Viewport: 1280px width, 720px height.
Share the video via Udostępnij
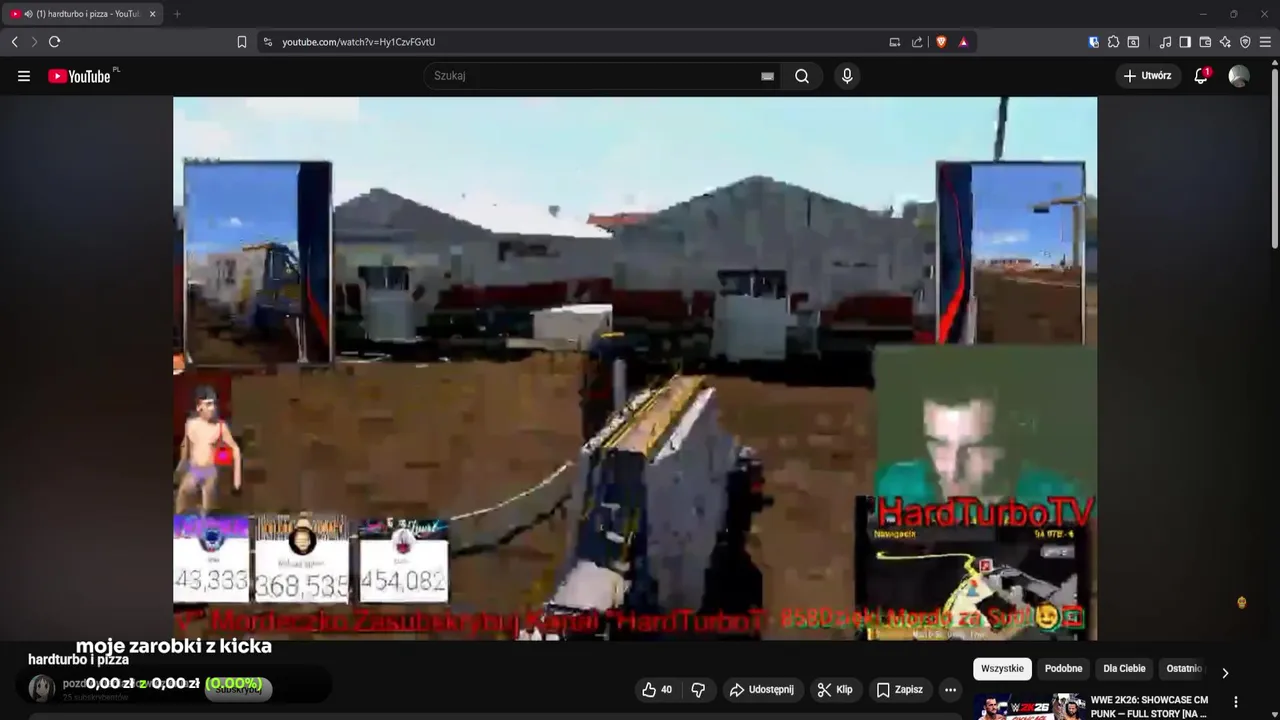click(762, 690)
